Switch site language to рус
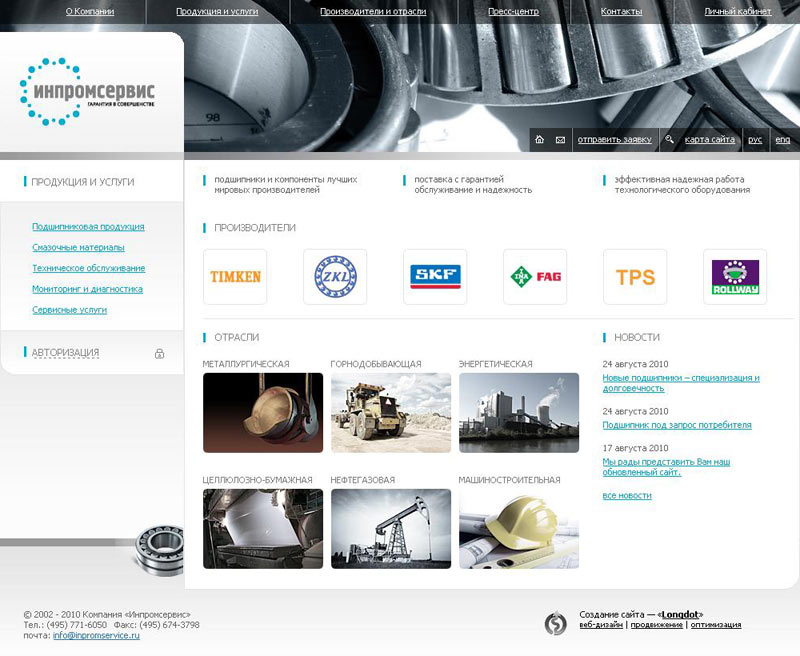 coord(755,140)
